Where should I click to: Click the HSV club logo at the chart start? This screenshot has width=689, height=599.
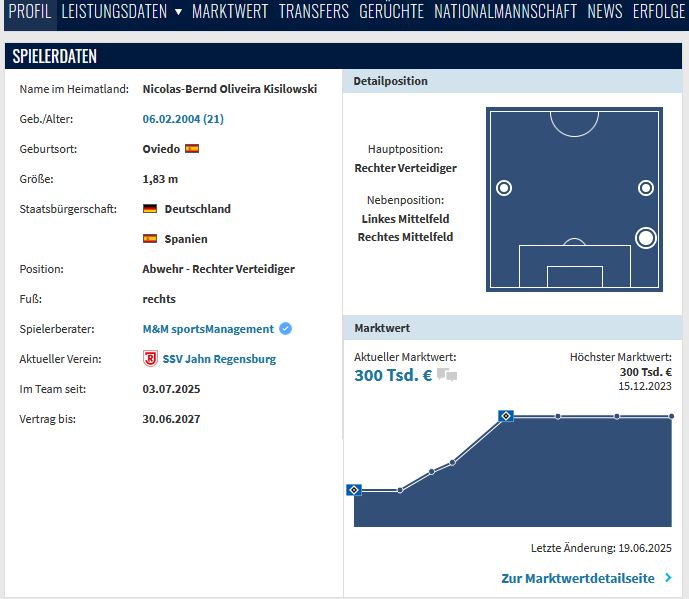pos(354,490)
